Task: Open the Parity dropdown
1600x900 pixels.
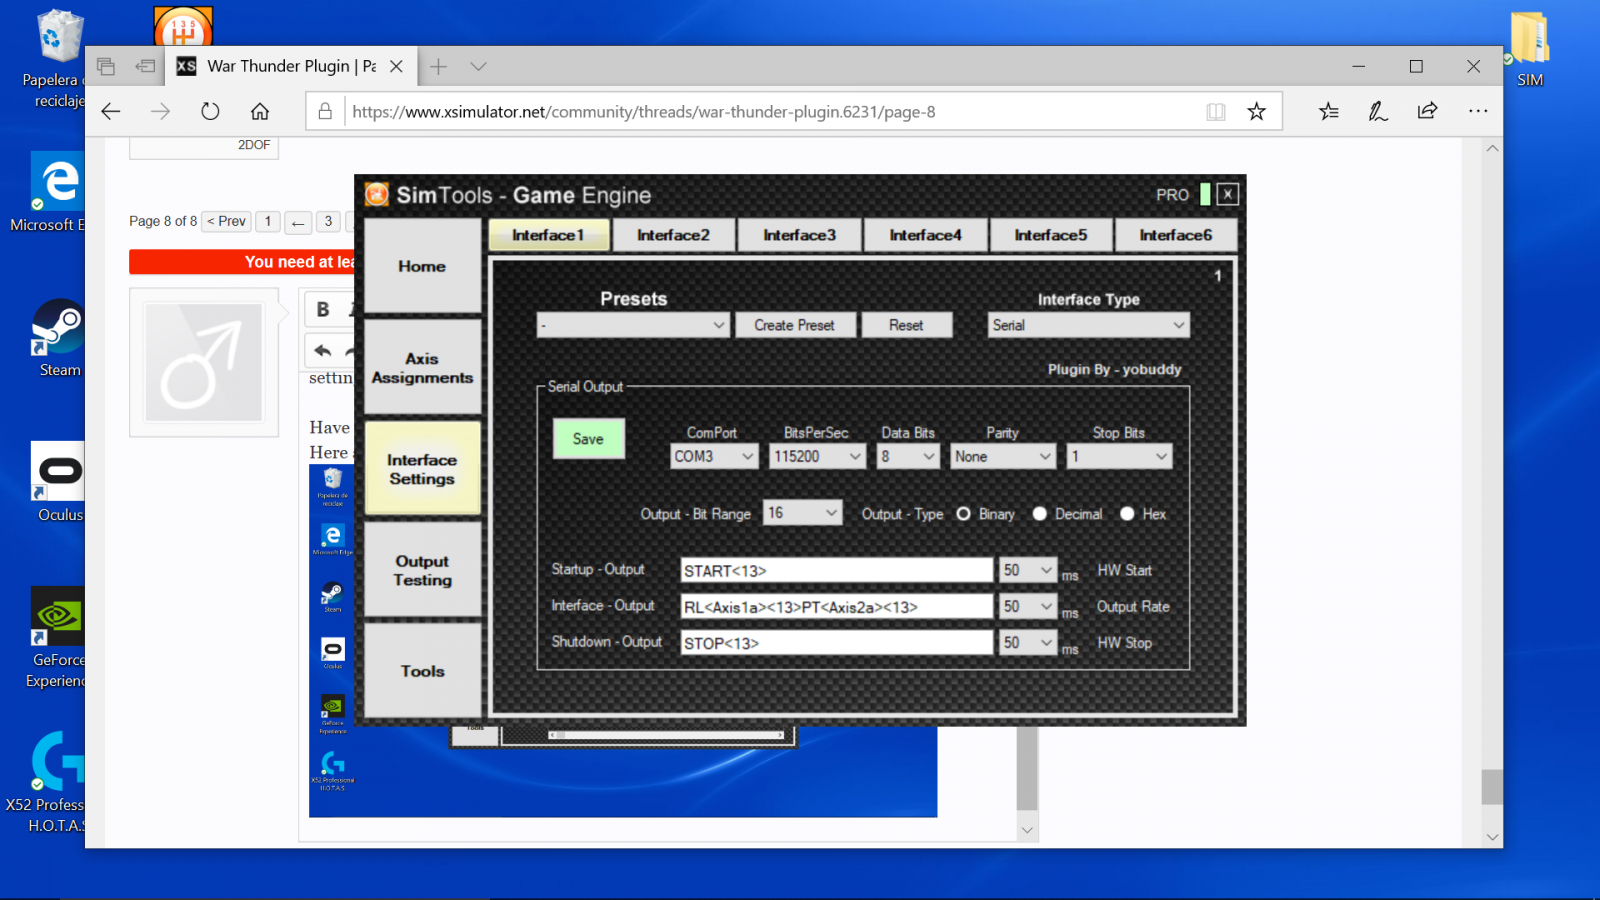Action: 1003,456
